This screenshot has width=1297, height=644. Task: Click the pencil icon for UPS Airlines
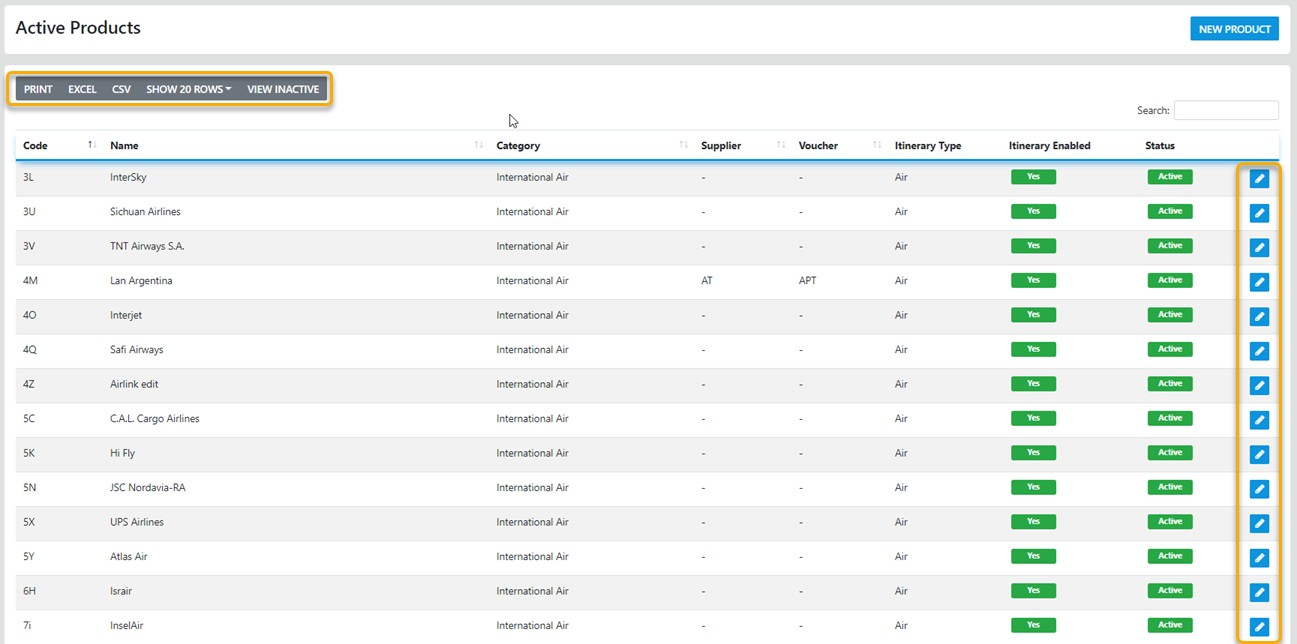[x=1259, y=523]
